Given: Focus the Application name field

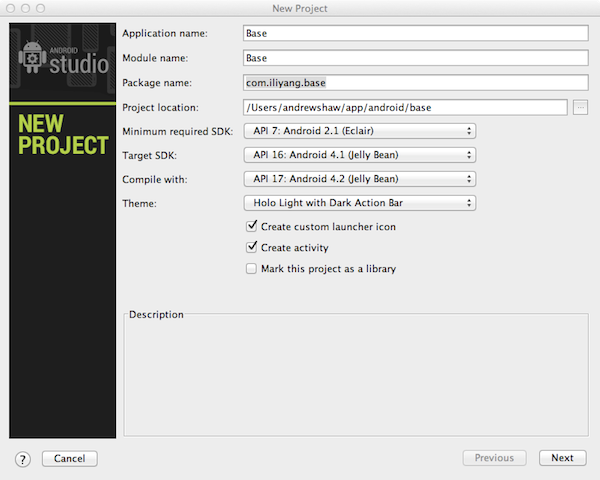Looking at the screenshot, I should [x=416, y=33].
